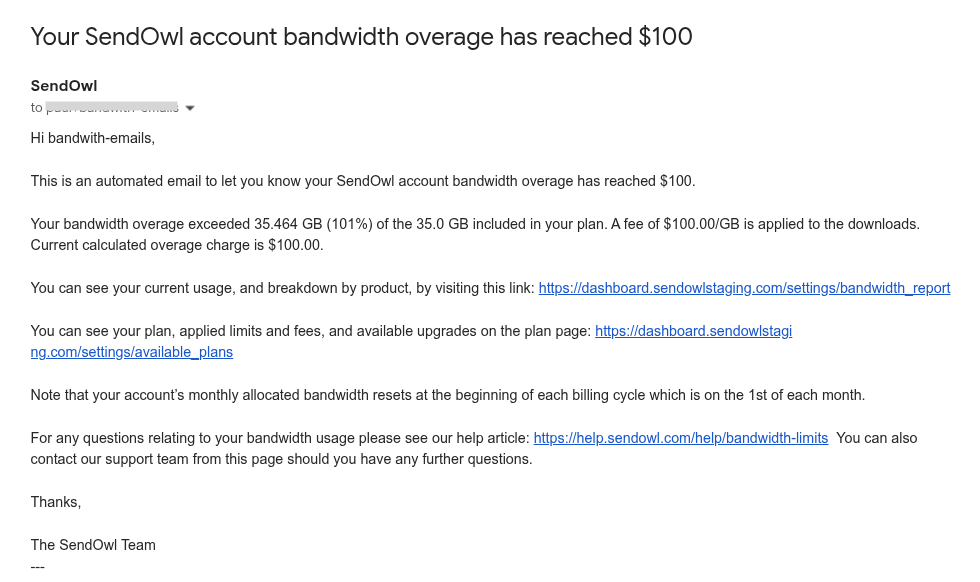Screen dimensions: 980x582
Task: Click the ng.com/settings/available_plans link, second line
Action: coord(131,352)
